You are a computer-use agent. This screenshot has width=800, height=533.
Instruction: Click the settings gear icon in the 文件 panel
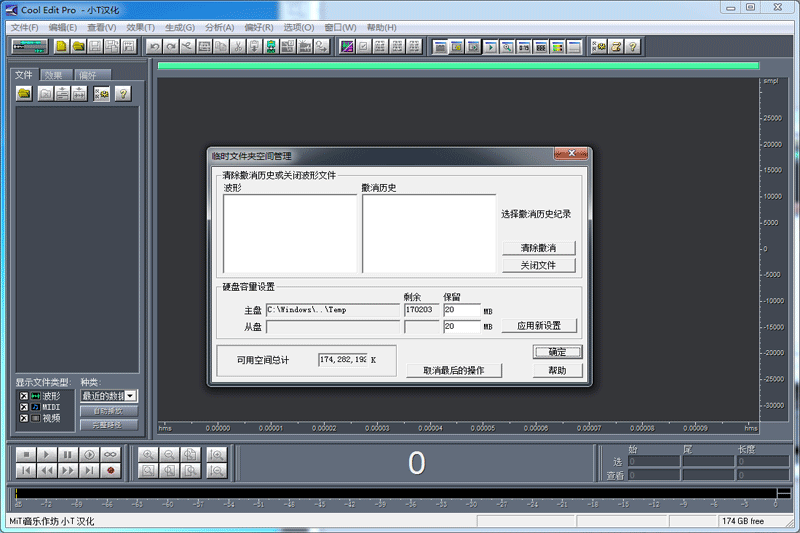102,93
